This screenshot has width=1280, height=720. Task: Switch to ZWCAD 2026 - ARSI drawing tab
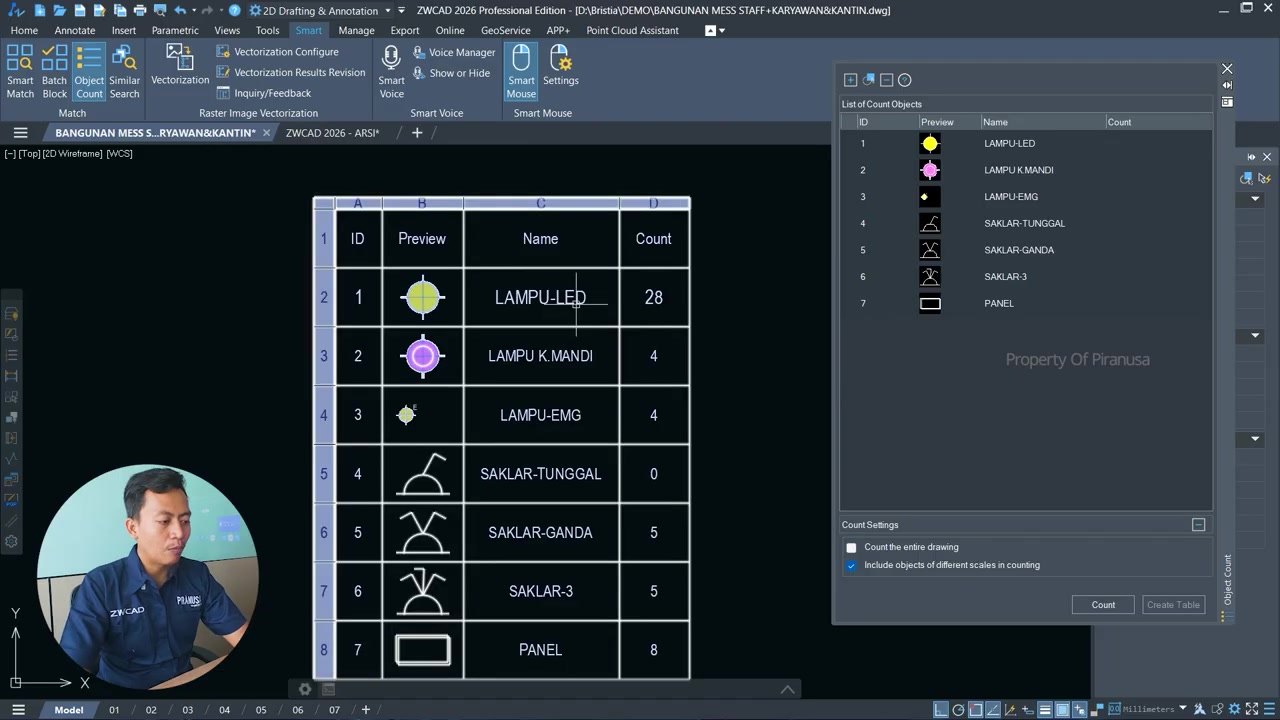332,133
